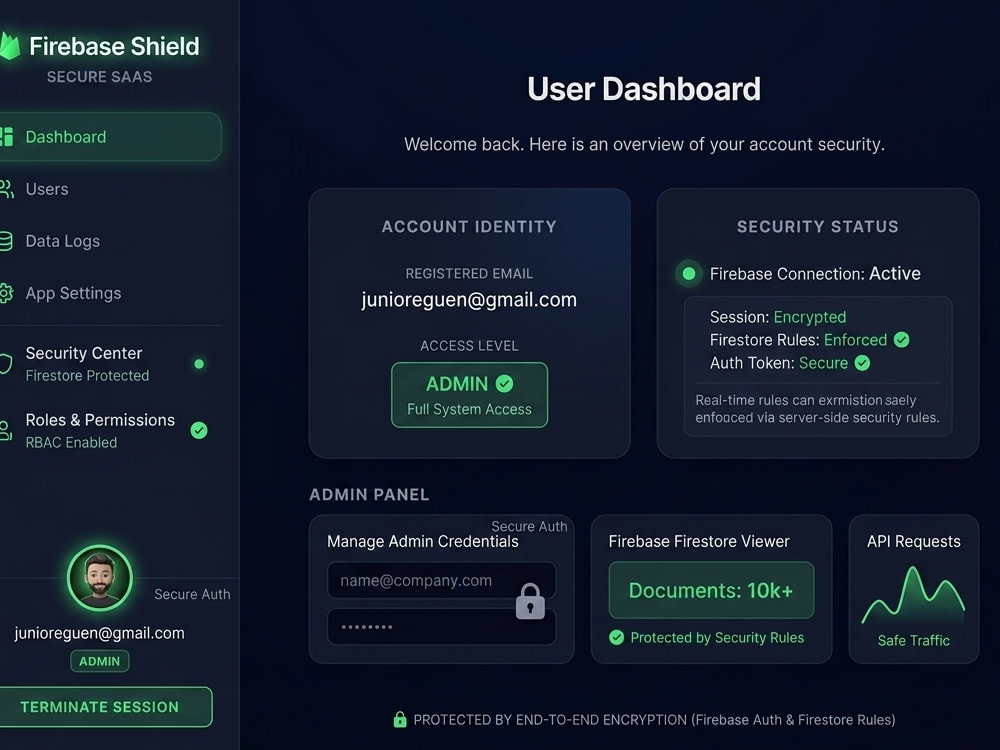
Task: Click the Users people icon in sidebar
Action: 6,189
